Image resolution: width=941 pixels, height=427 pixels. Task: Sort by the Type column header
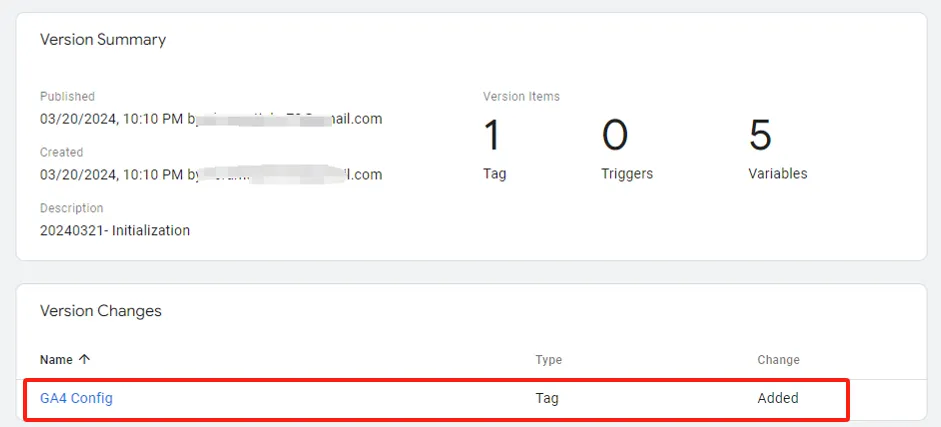(549, 360)
